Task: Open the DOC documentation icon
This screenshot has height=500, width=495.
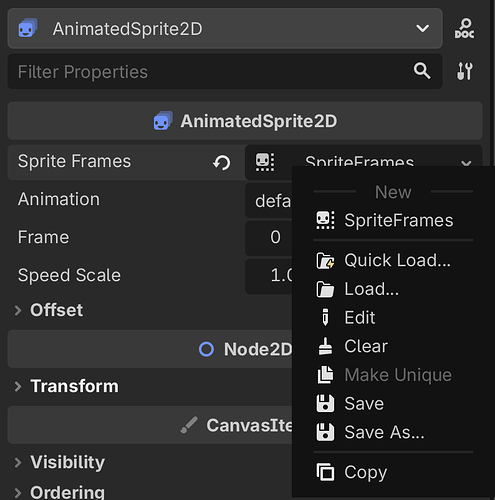Action: [x=464, y=29]
